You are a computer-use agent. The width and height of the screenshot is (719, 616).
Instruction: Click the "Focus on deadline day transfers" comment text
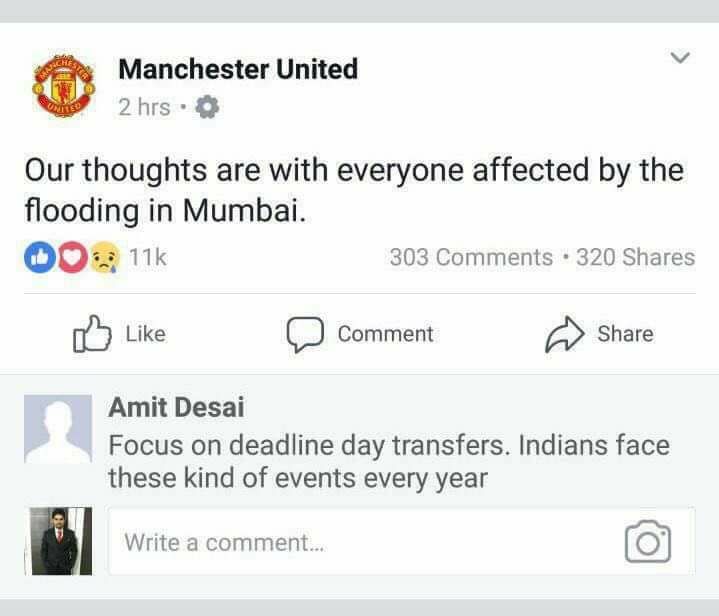click(x=388, y=460)
